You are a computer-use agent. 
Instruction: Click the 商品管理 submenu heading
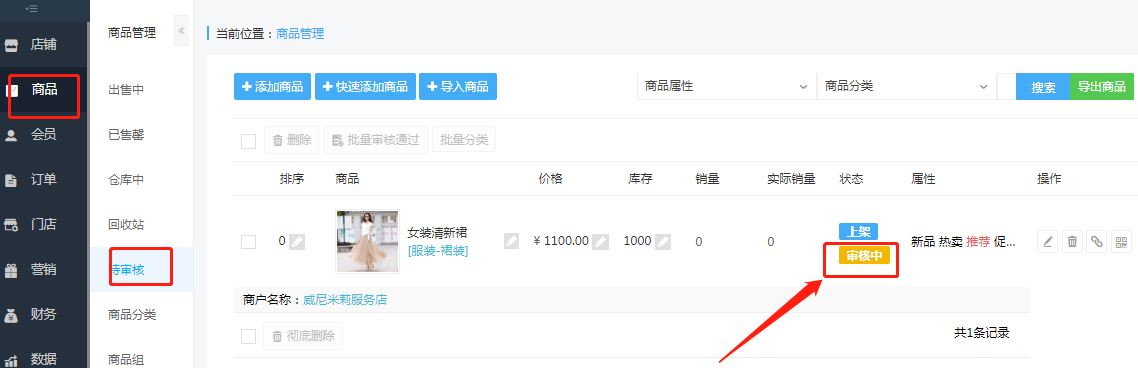click(132, 32)
